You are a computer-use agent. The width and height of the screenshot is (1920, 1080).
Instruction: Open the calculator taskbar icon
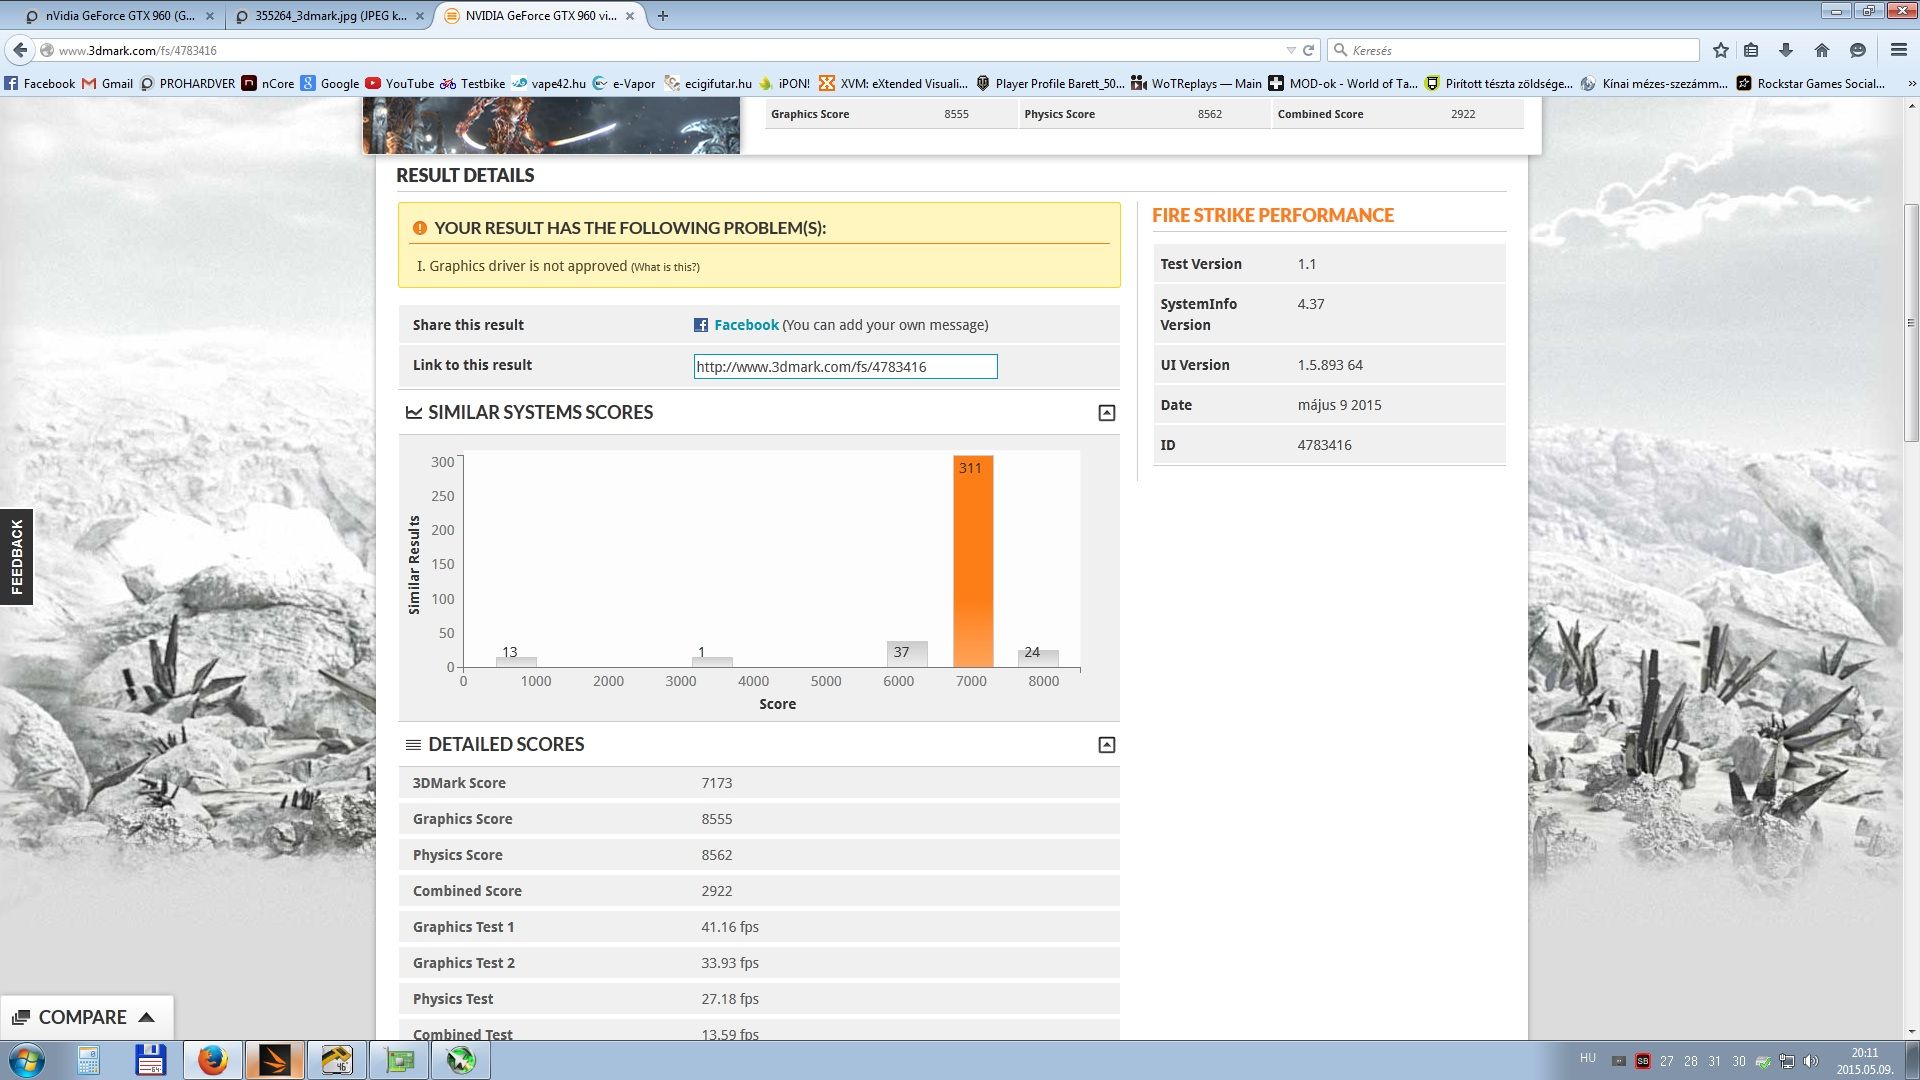click(x=89, y=1060)
